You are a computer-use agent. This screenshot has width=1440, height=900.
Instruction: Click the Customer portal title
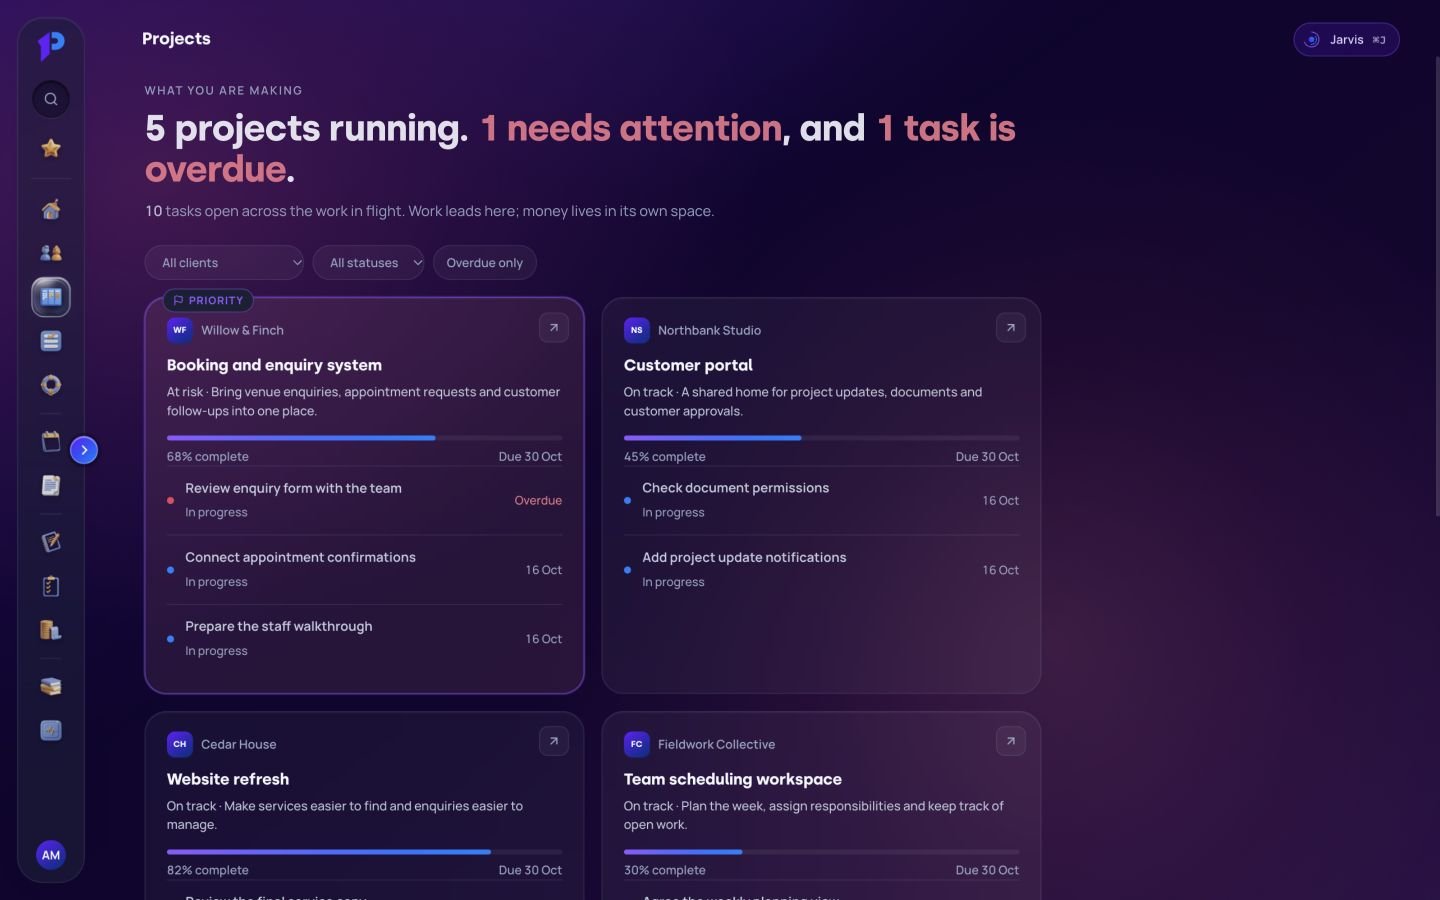pos(688,365)
